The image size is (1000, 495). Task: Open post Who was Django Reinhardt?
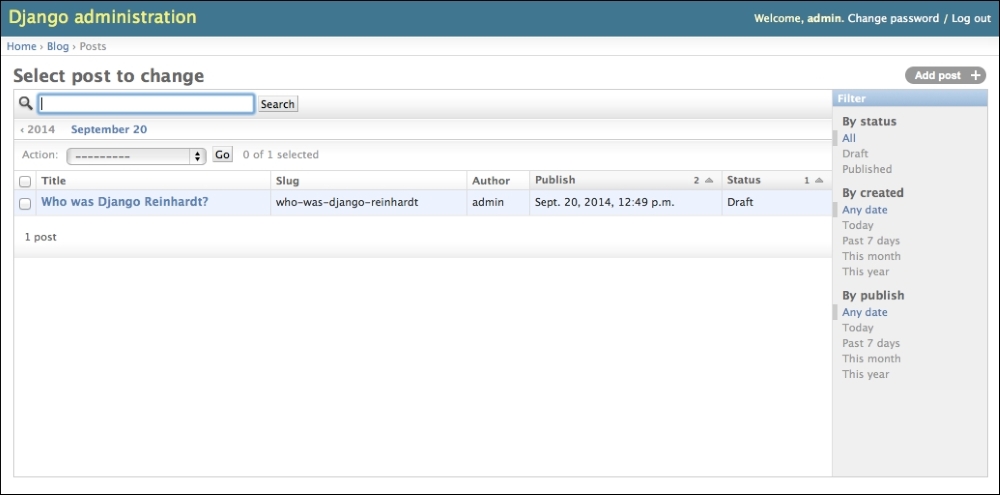(124, 202)
